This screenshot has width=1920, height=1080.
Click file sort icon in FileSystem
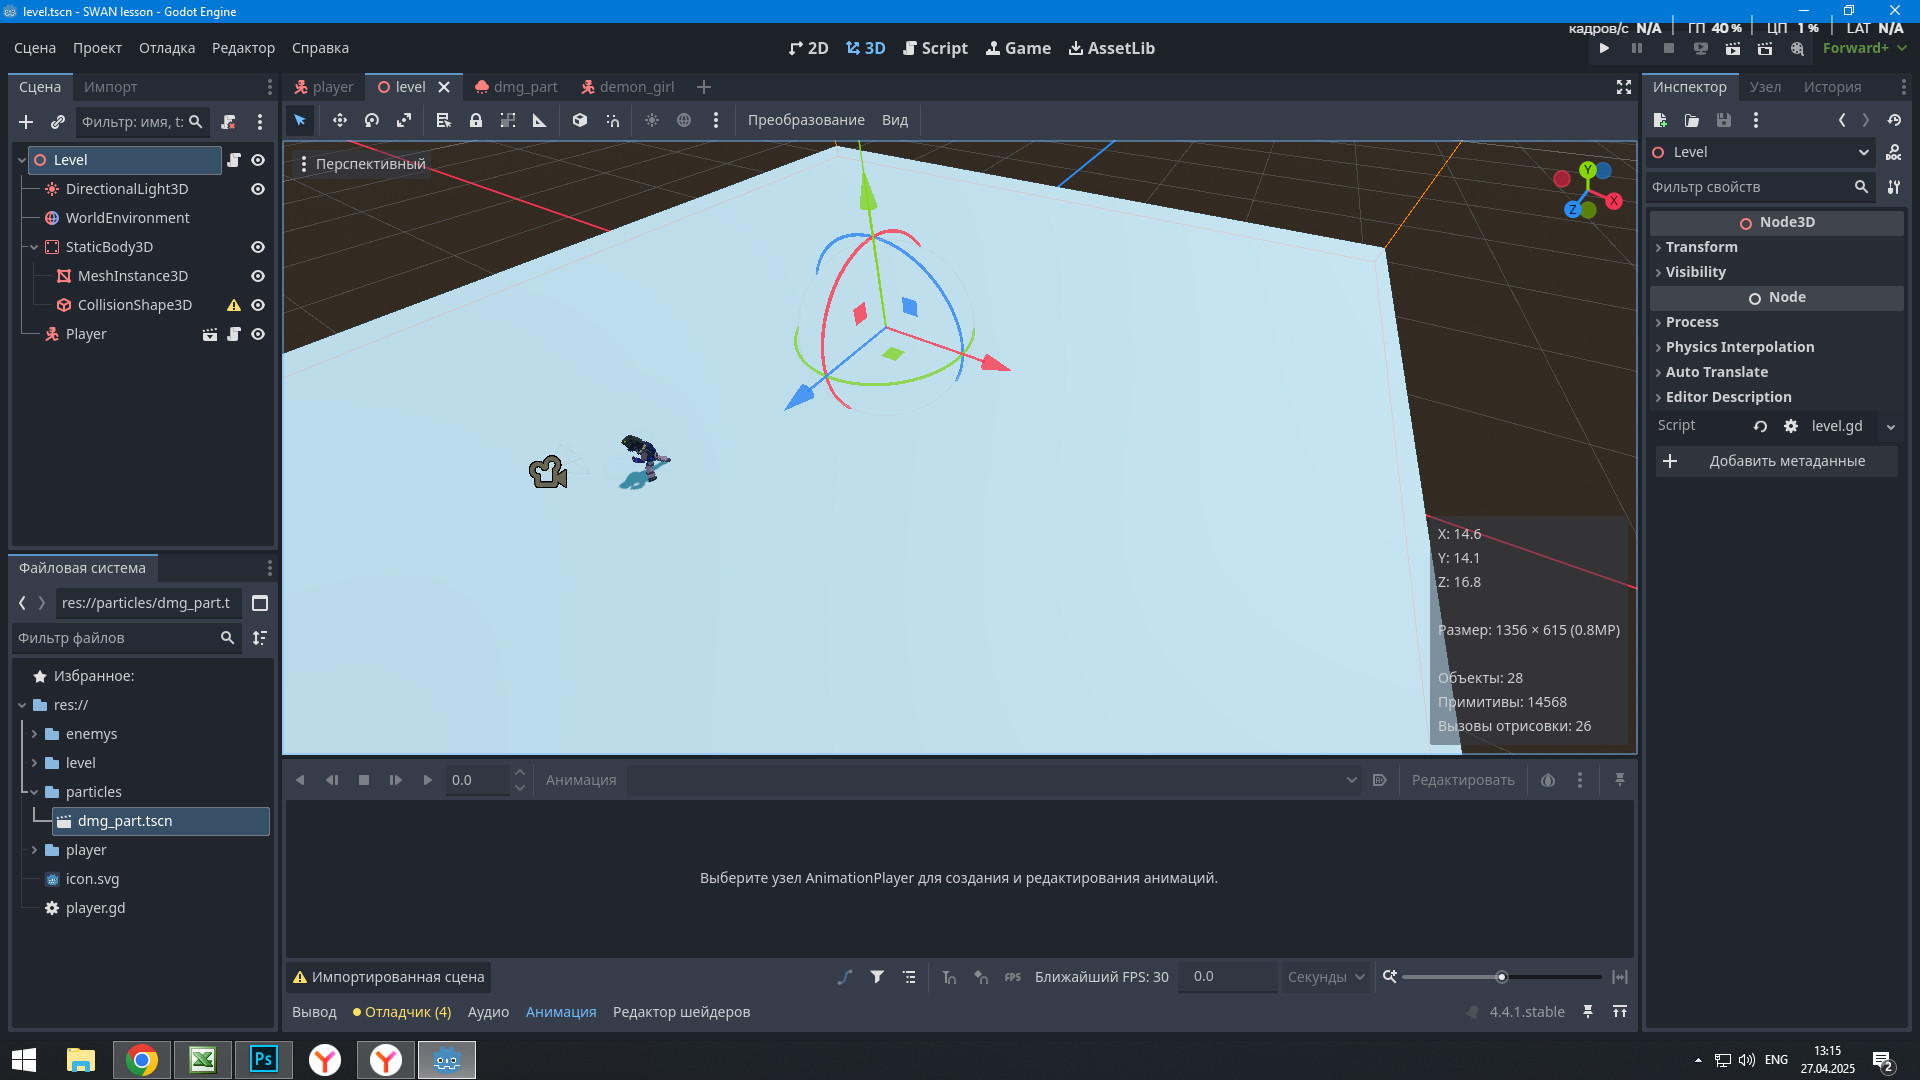(260, 638)
